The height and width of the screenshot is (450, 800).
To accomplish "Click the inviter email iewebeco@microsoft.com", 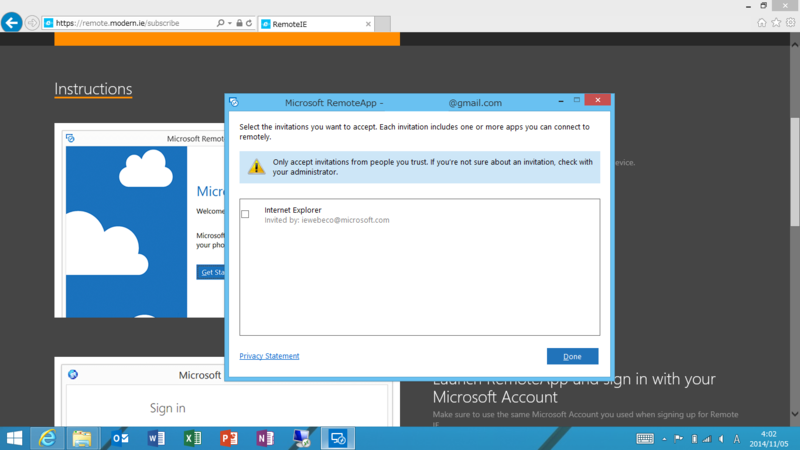I will pyautogui.click(x=345, y=220).
